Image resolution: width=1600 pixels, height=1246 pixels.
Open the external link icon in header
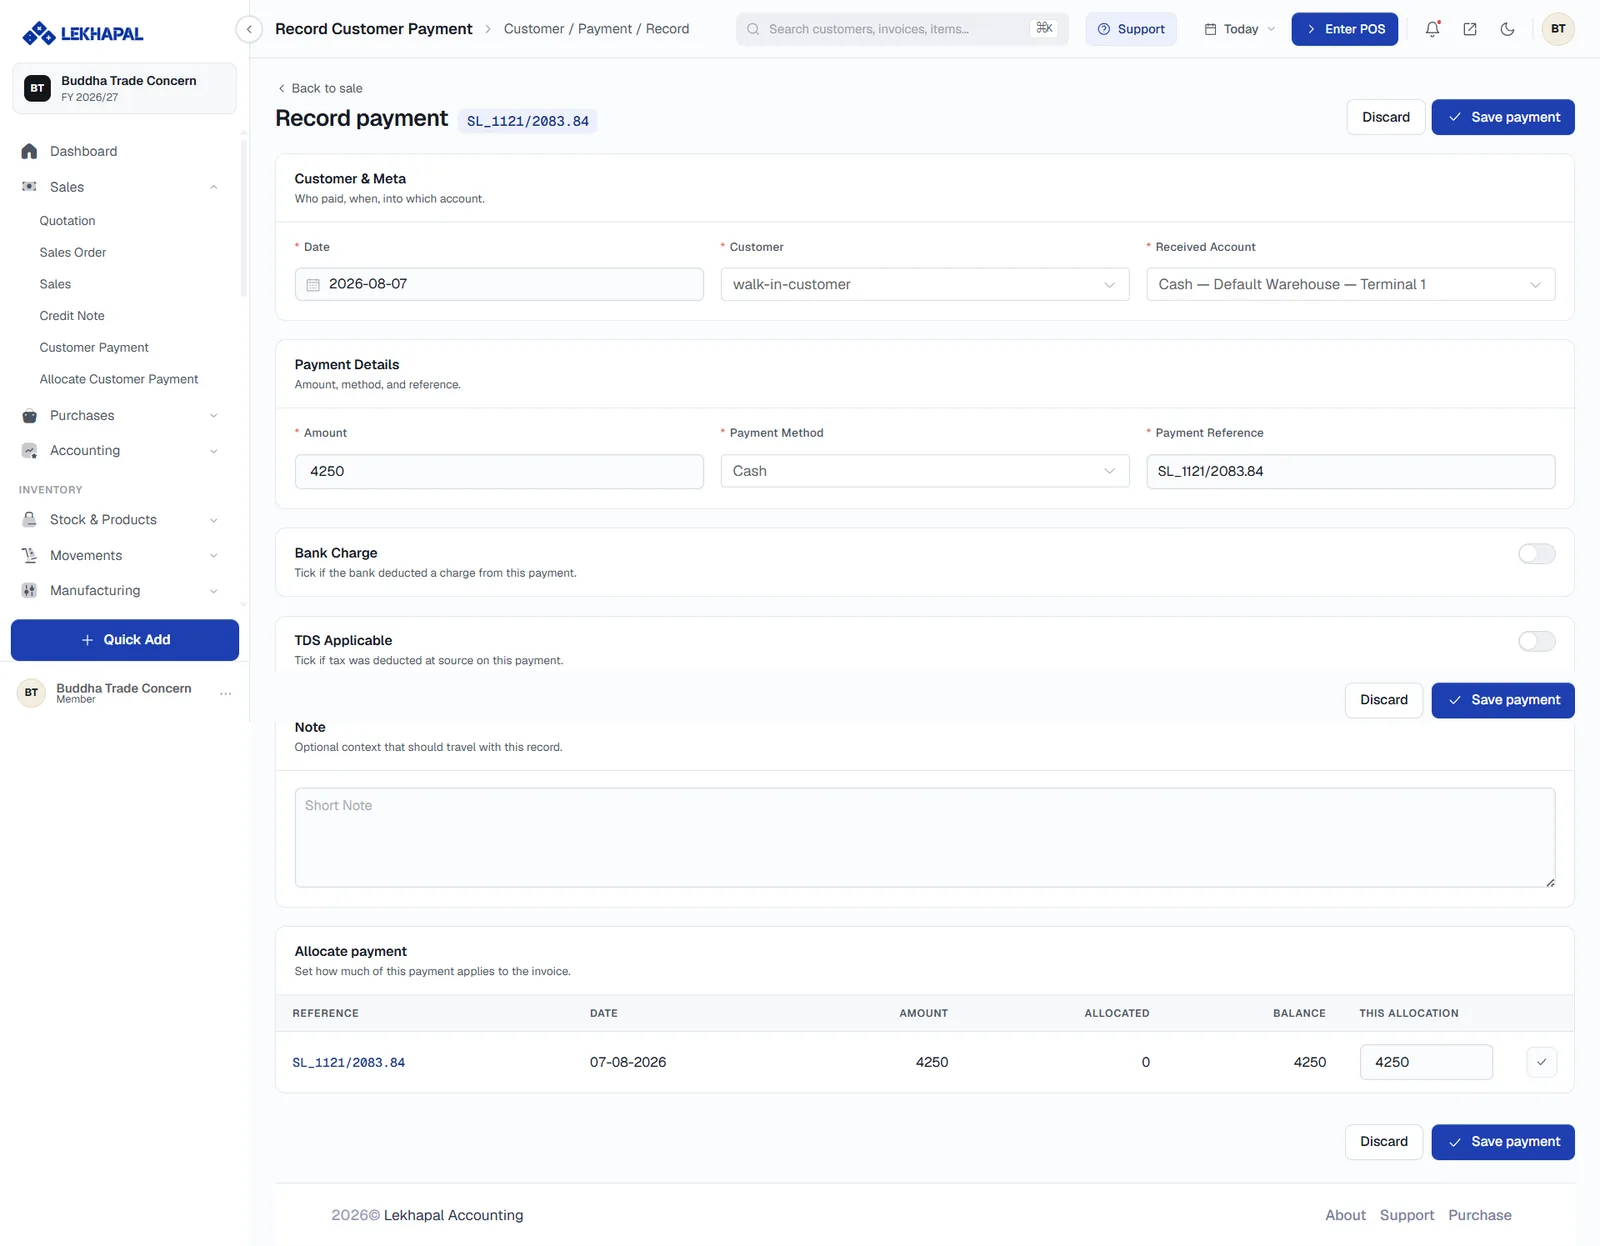[1470, 29]
